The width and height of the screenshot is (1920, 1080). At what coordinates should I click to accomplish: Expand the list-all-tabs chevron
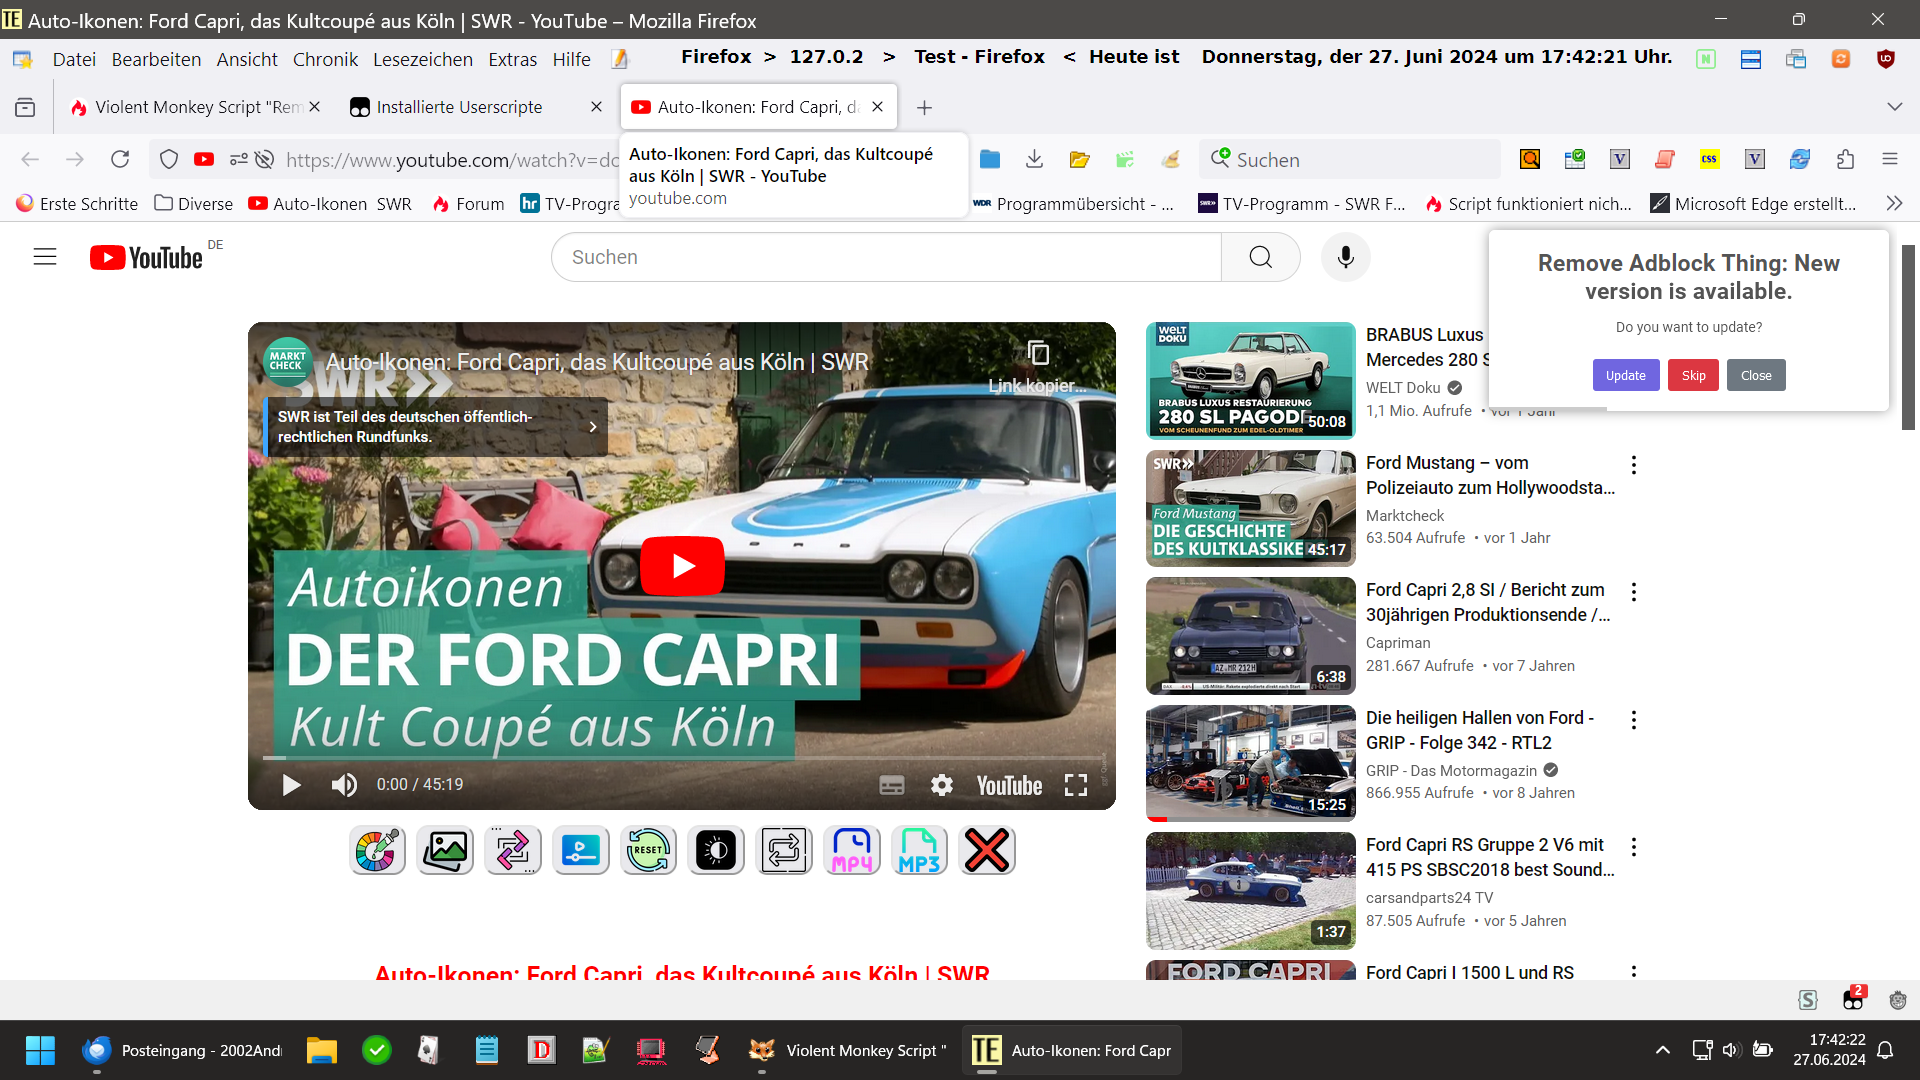pyautogui.click(x=1894, y=107)
